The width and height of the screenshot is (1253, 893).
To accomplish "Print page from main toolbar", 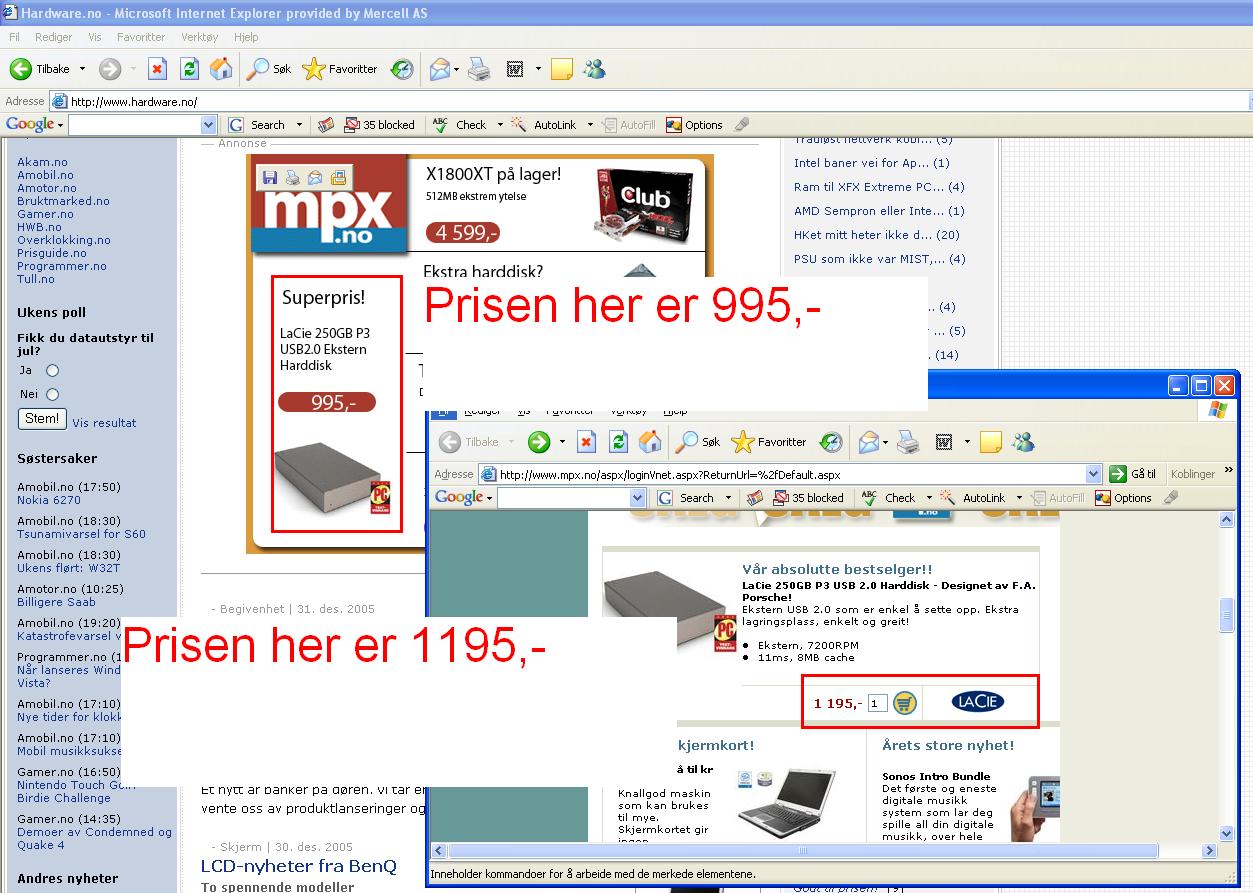I will 480,69.
